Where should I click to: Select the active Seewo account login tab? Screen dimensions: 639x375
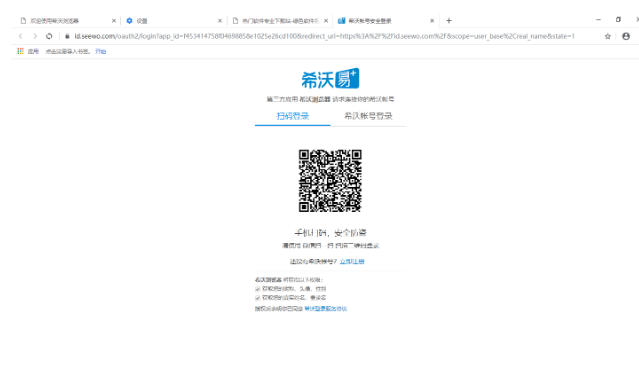tap(385, 20)
